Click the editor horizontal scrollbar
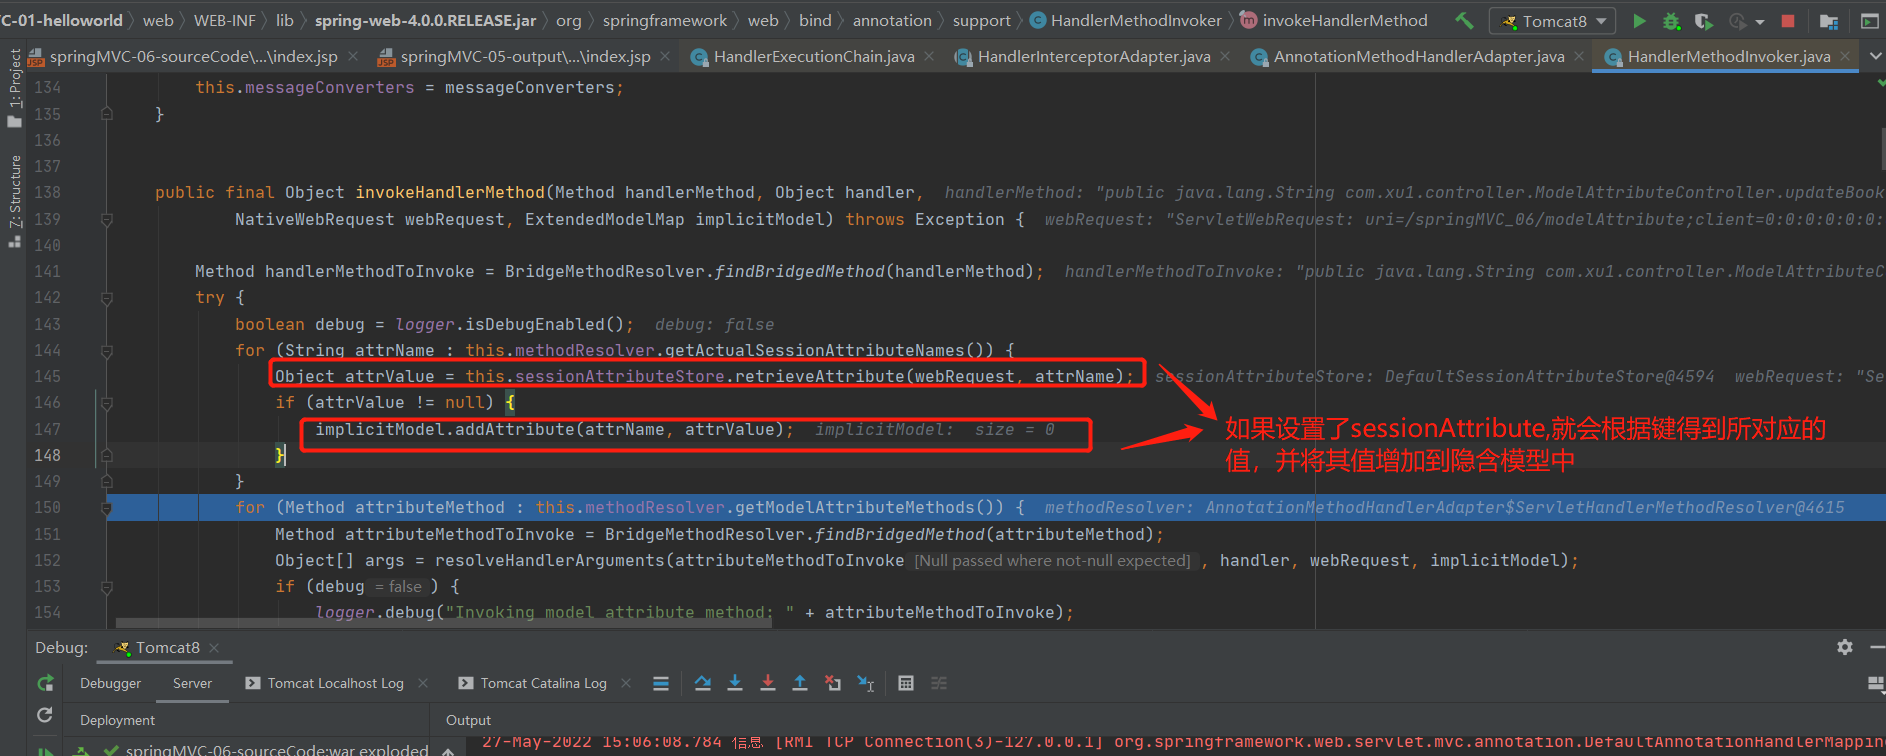The height and width of the screenshot is (756, 1886). 444,623
